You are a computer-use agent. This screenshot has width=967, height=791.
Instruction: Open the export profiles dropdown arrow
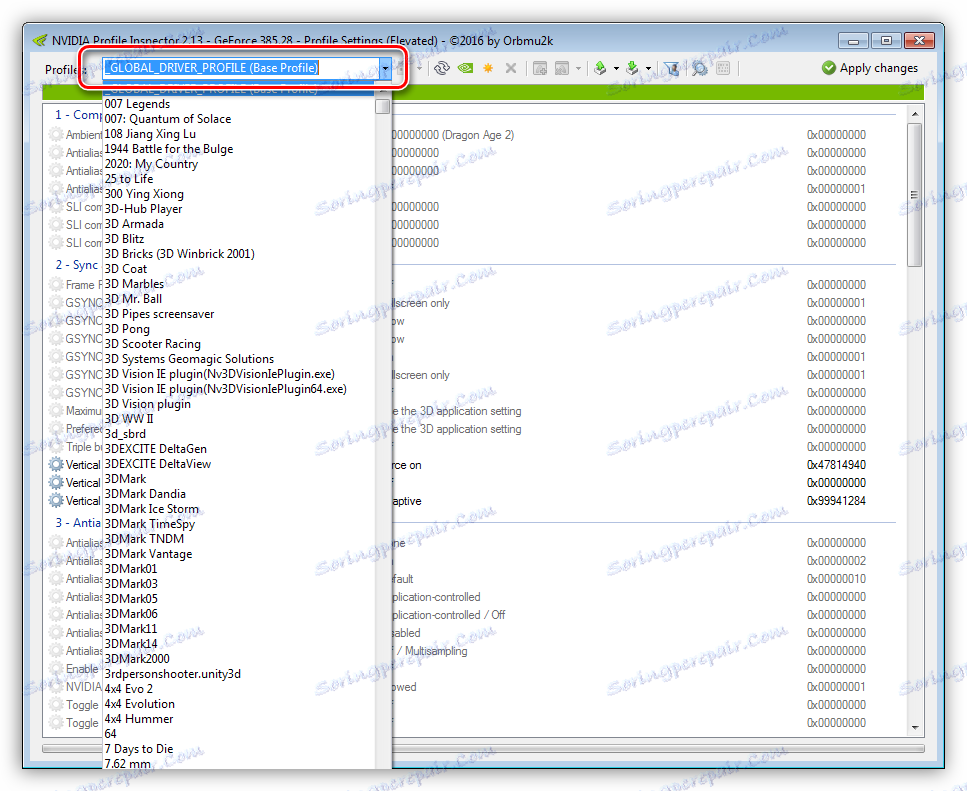(x=616, y=68)
